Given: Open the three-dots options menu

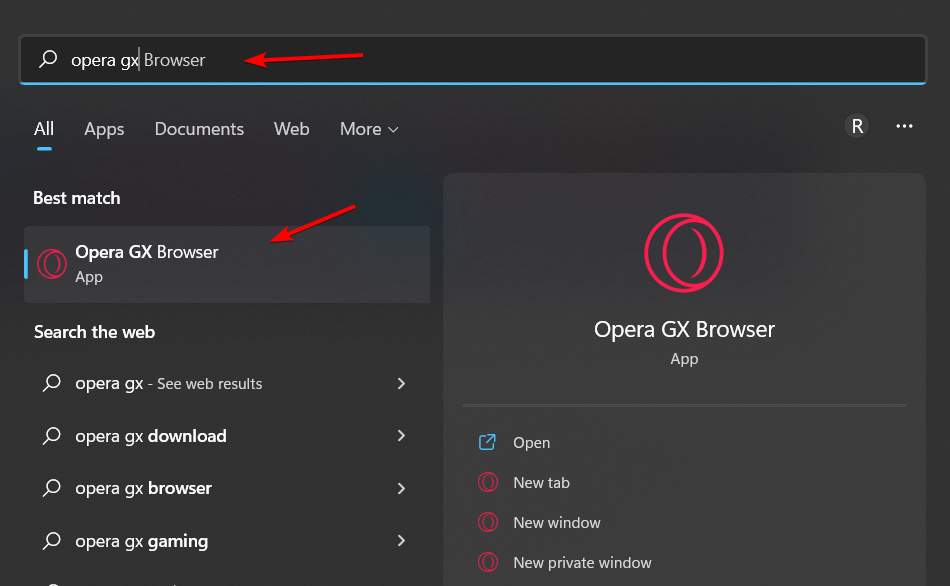Looking at the screenshot, I should click(x=904, y=126).
